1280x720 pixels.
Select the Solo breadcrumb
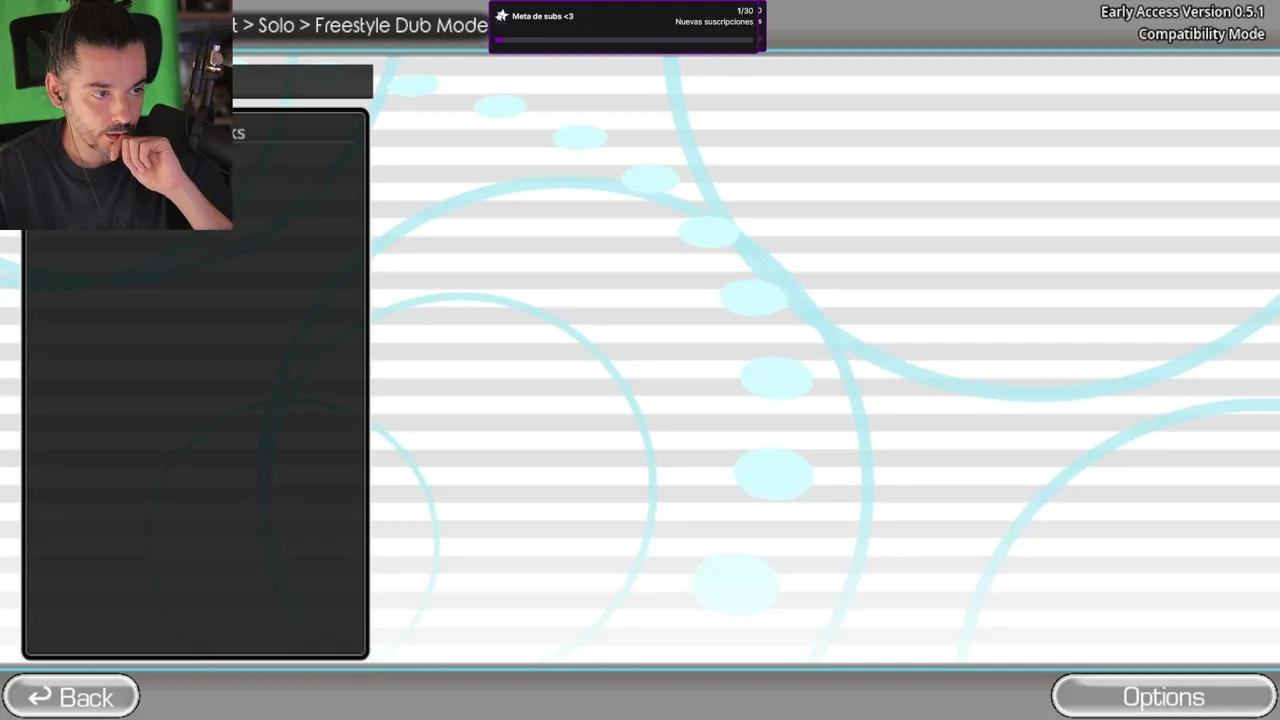(x=276, y=25)
